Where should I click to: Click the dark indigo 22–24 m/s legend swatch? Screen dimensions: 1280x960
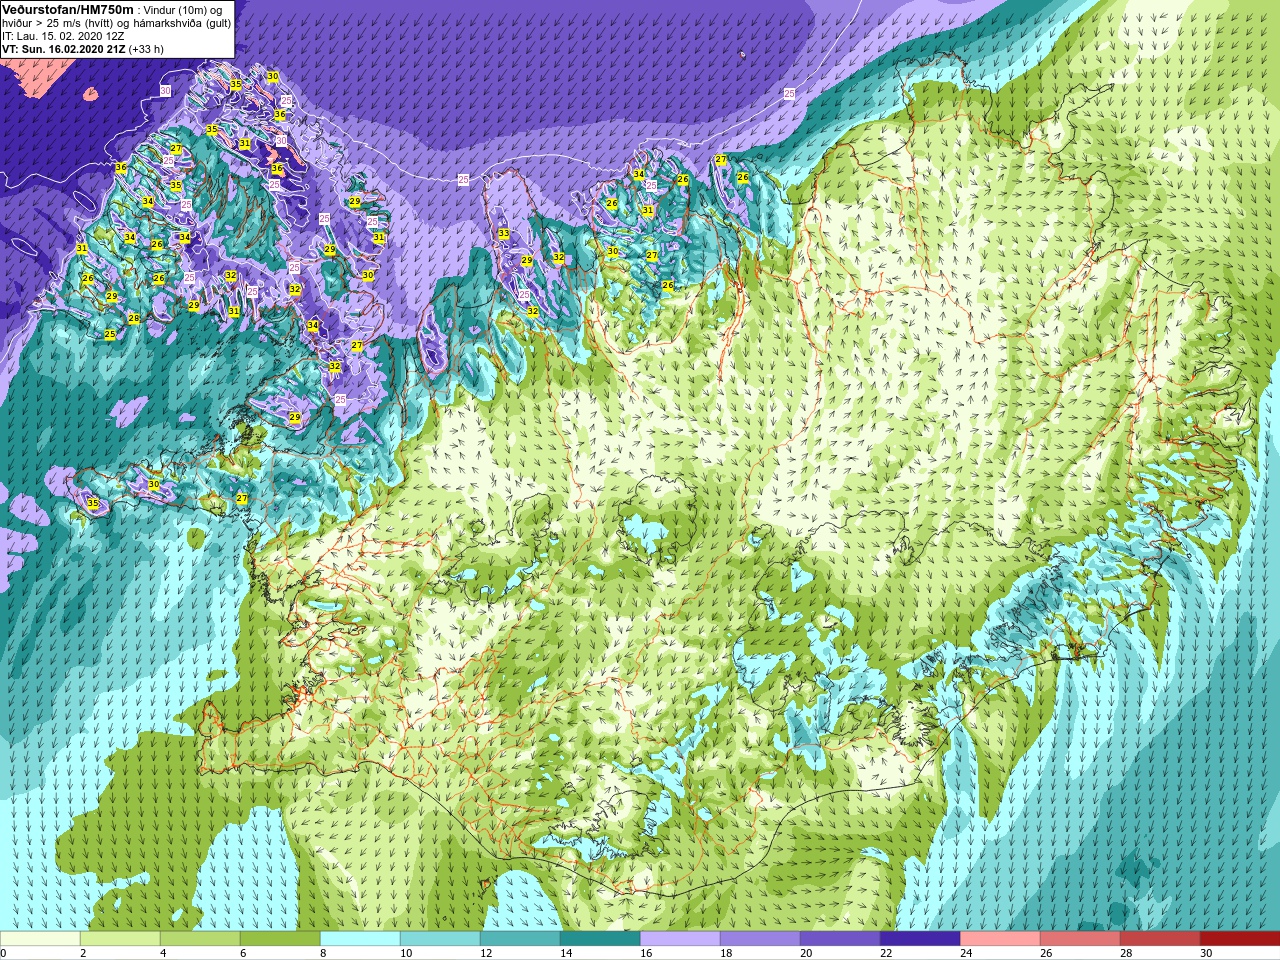[920, 939]
